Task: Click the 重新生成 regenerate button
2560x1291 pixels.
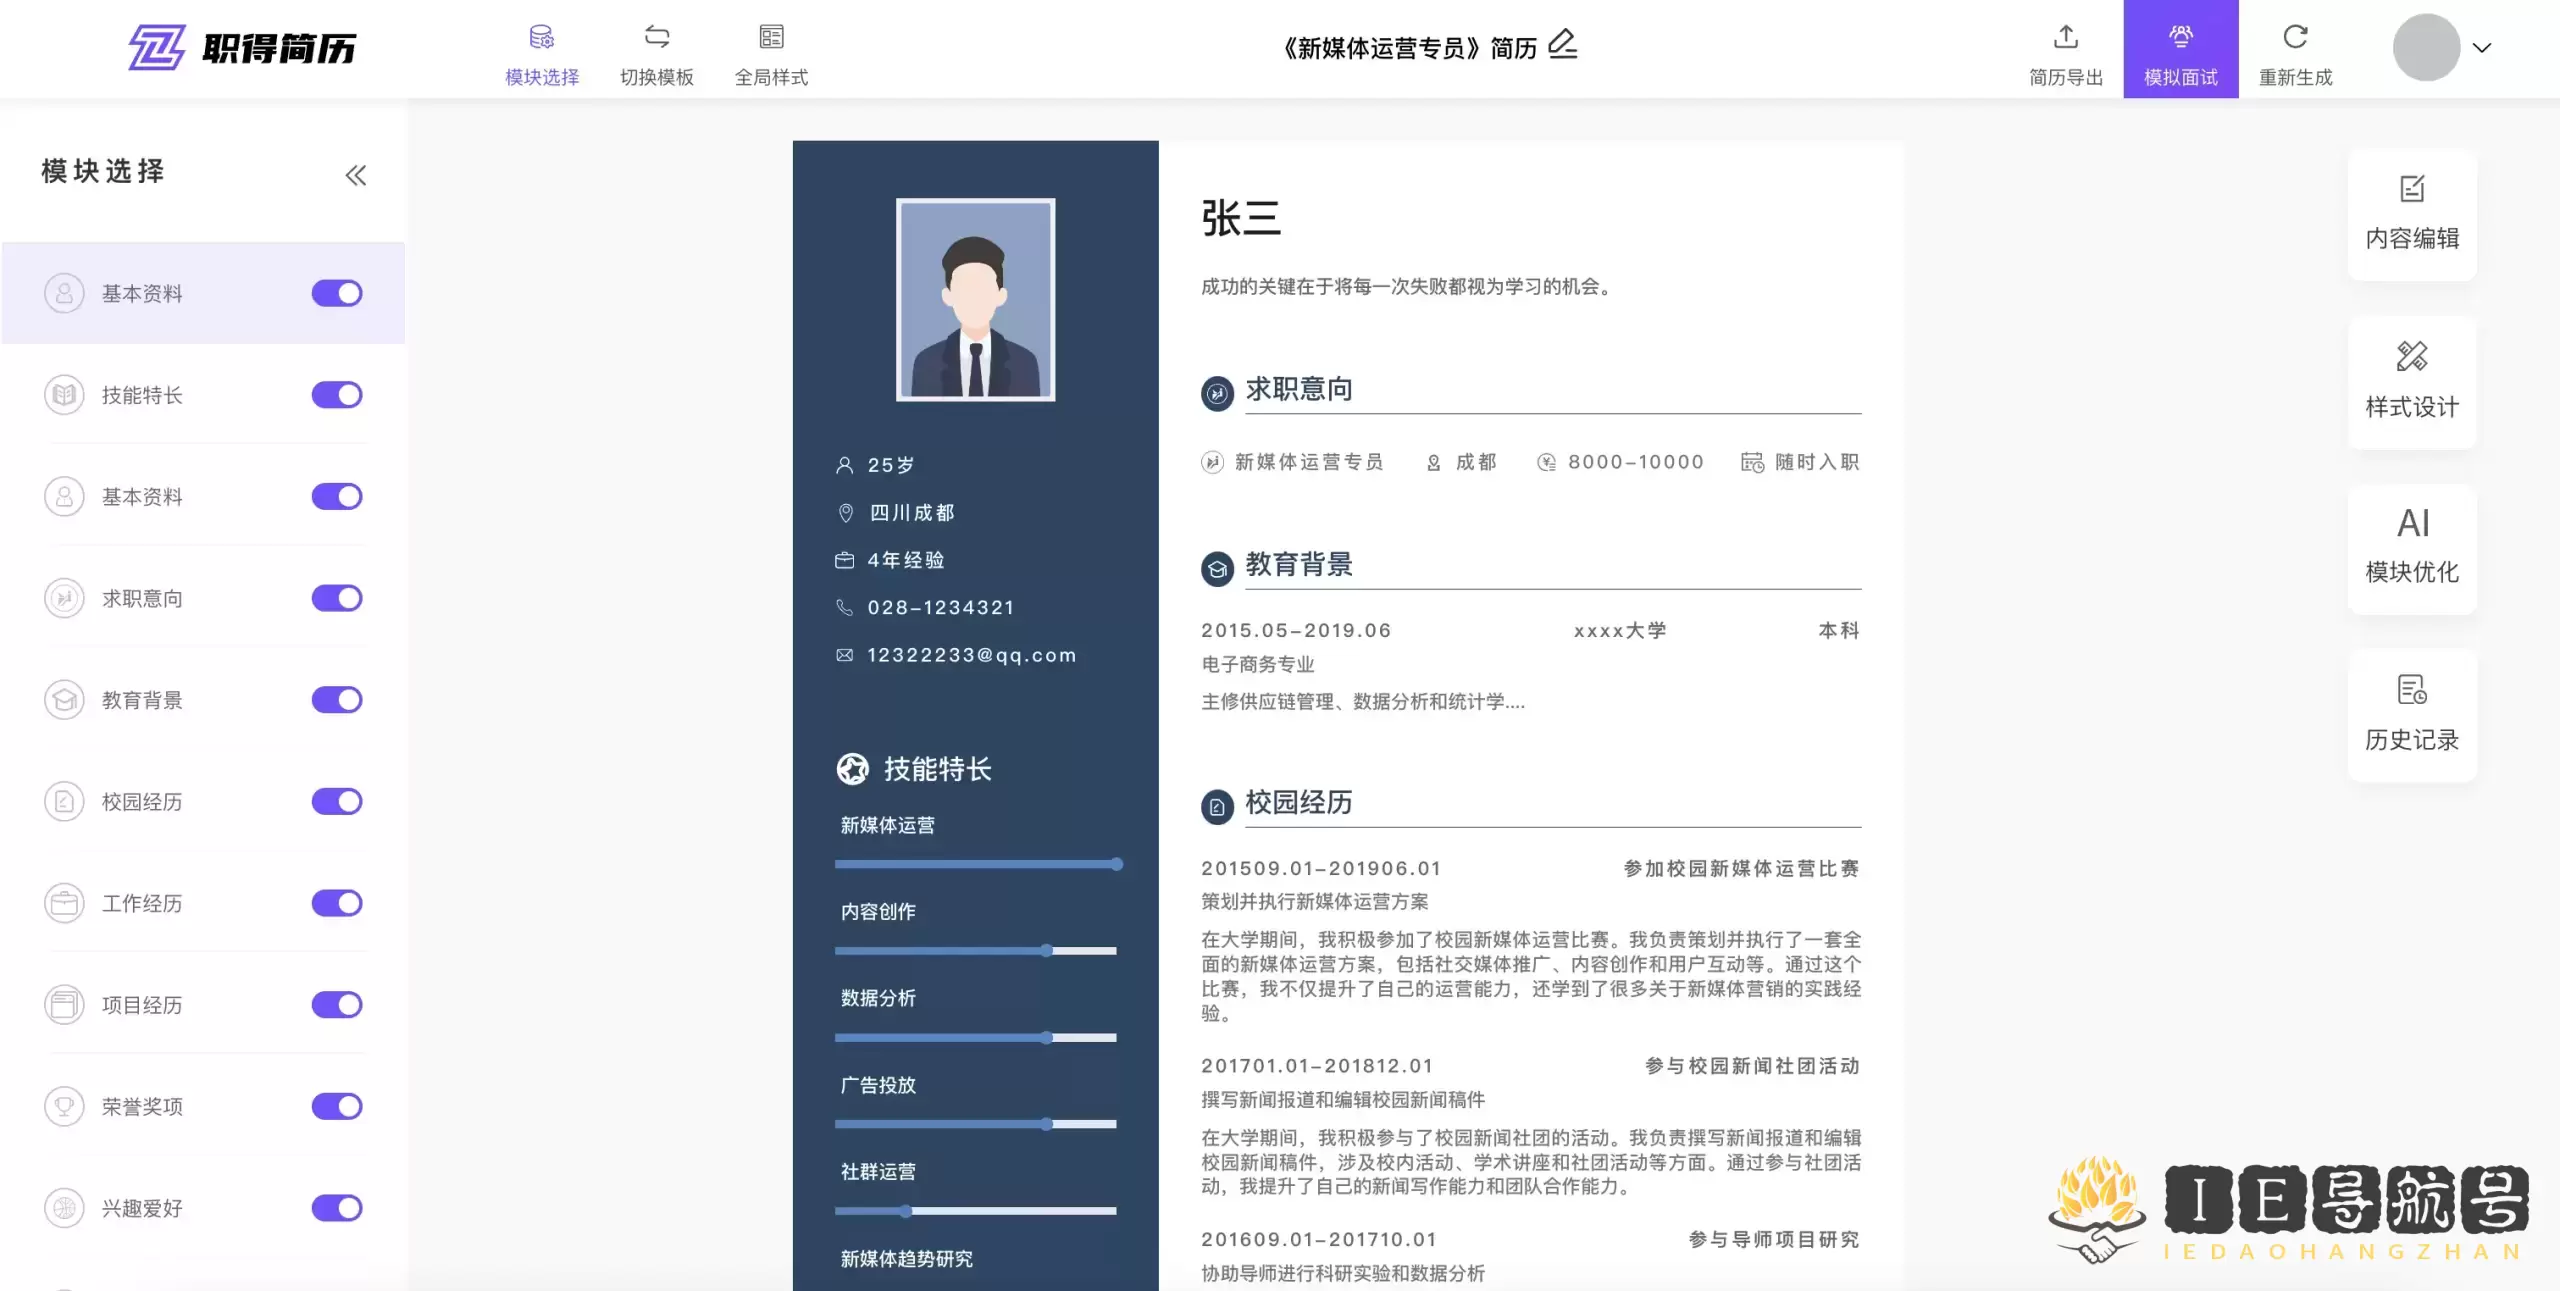Action: click(x=2295, y=48)
